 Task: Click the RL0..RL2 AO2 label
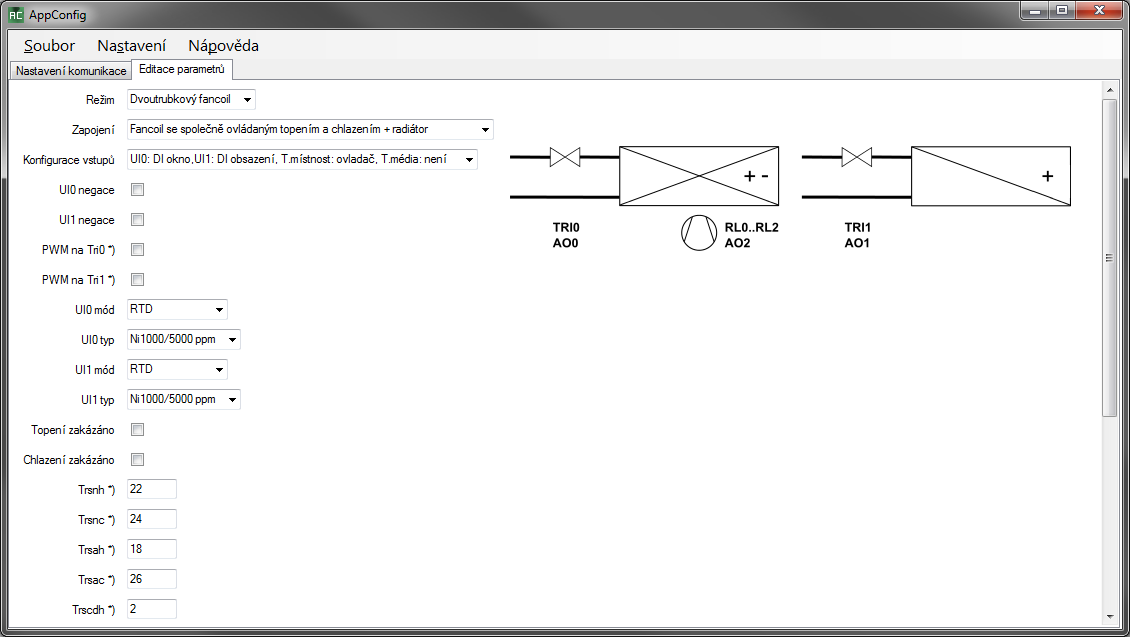pyautogui.click(x=752, y=235)
